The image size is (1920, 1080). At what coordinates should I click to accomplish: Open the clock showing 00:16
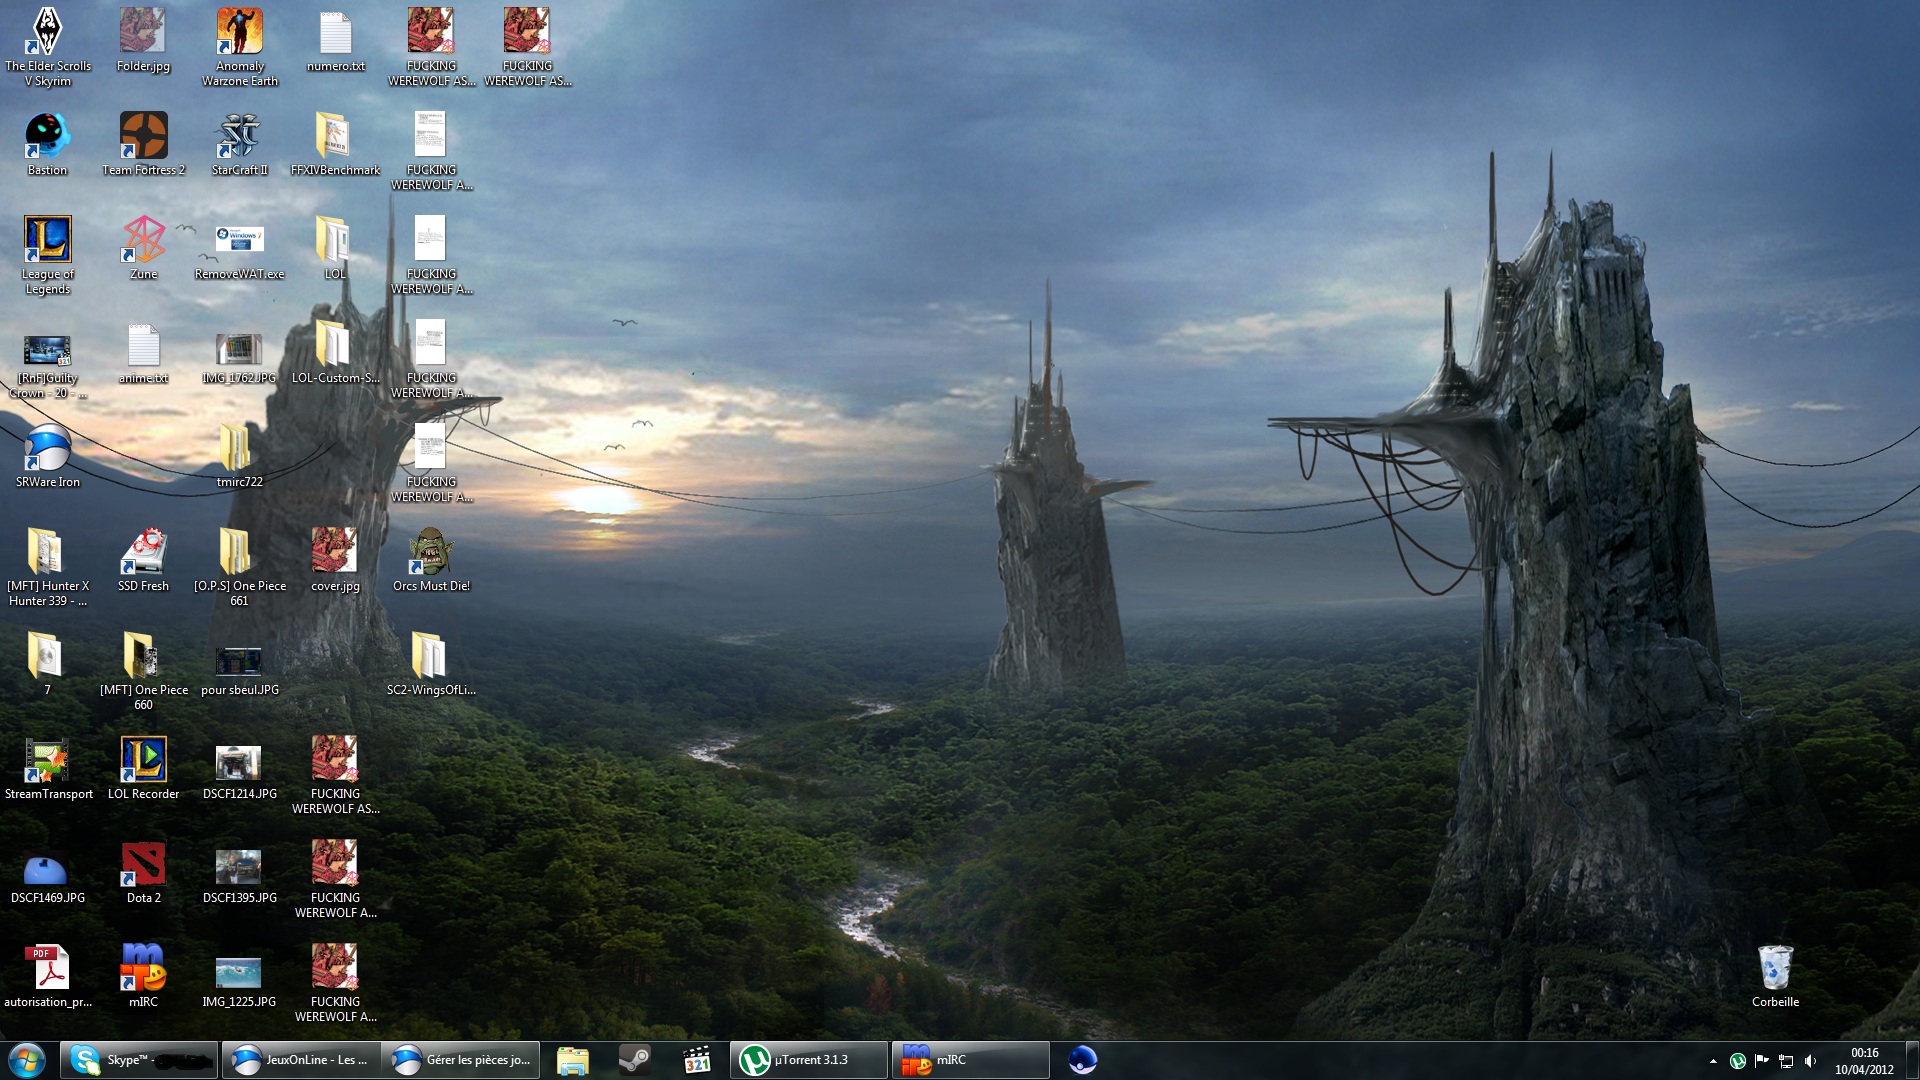point(1864,1060)
